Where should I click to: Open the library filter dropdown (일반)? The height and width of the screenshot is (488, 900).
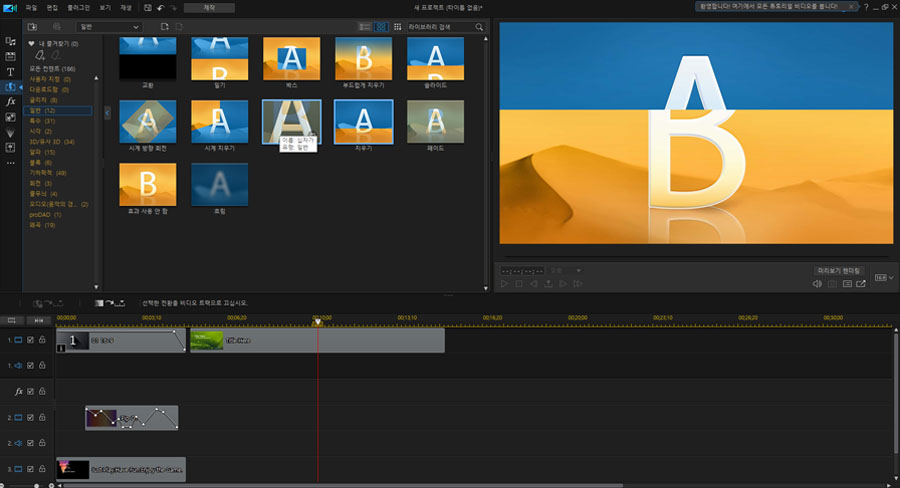point(108,27)
